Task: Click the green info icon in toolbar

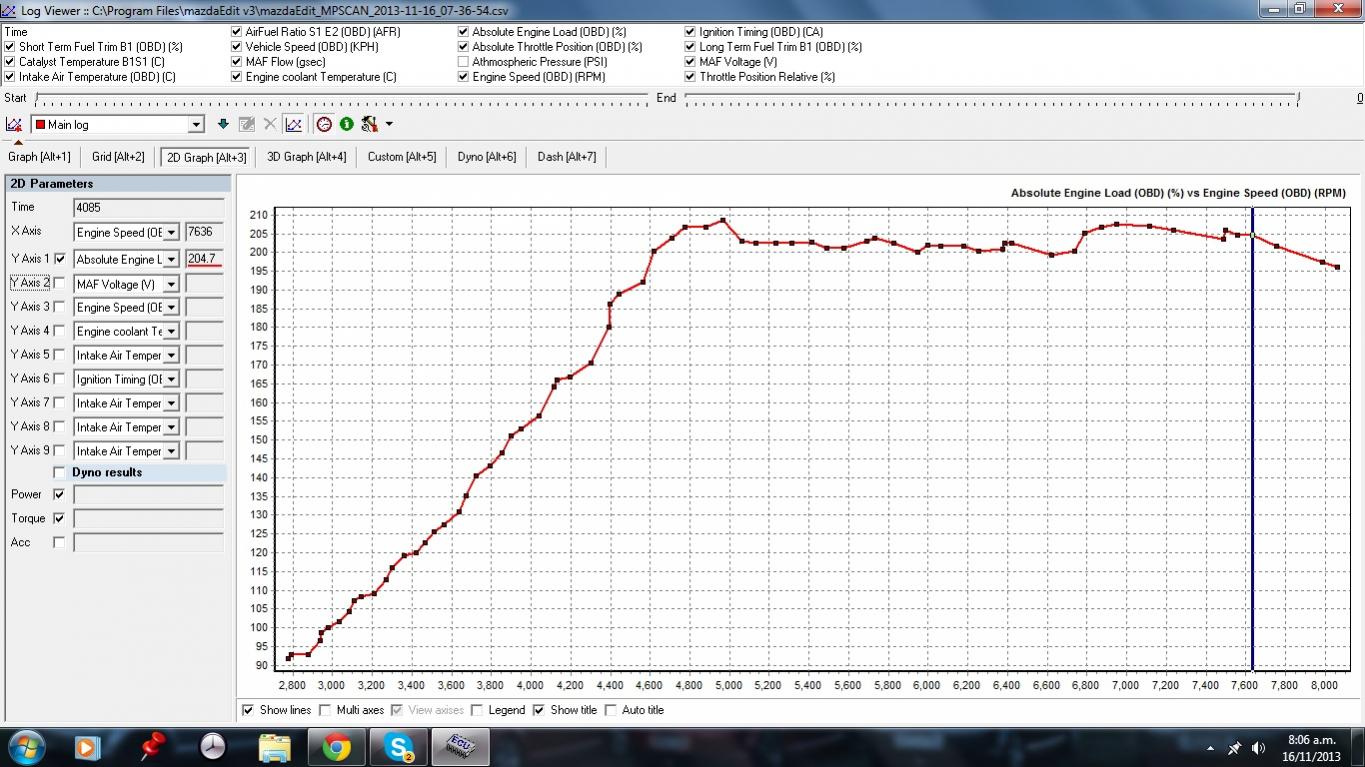Action: pyautogui.click(x=346, y=124)
